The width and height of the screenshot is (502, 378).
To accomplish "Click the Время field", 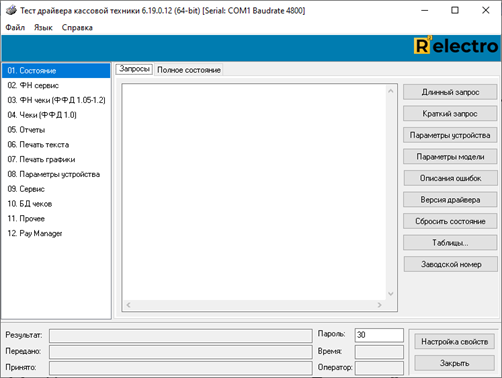I will 379,352.
